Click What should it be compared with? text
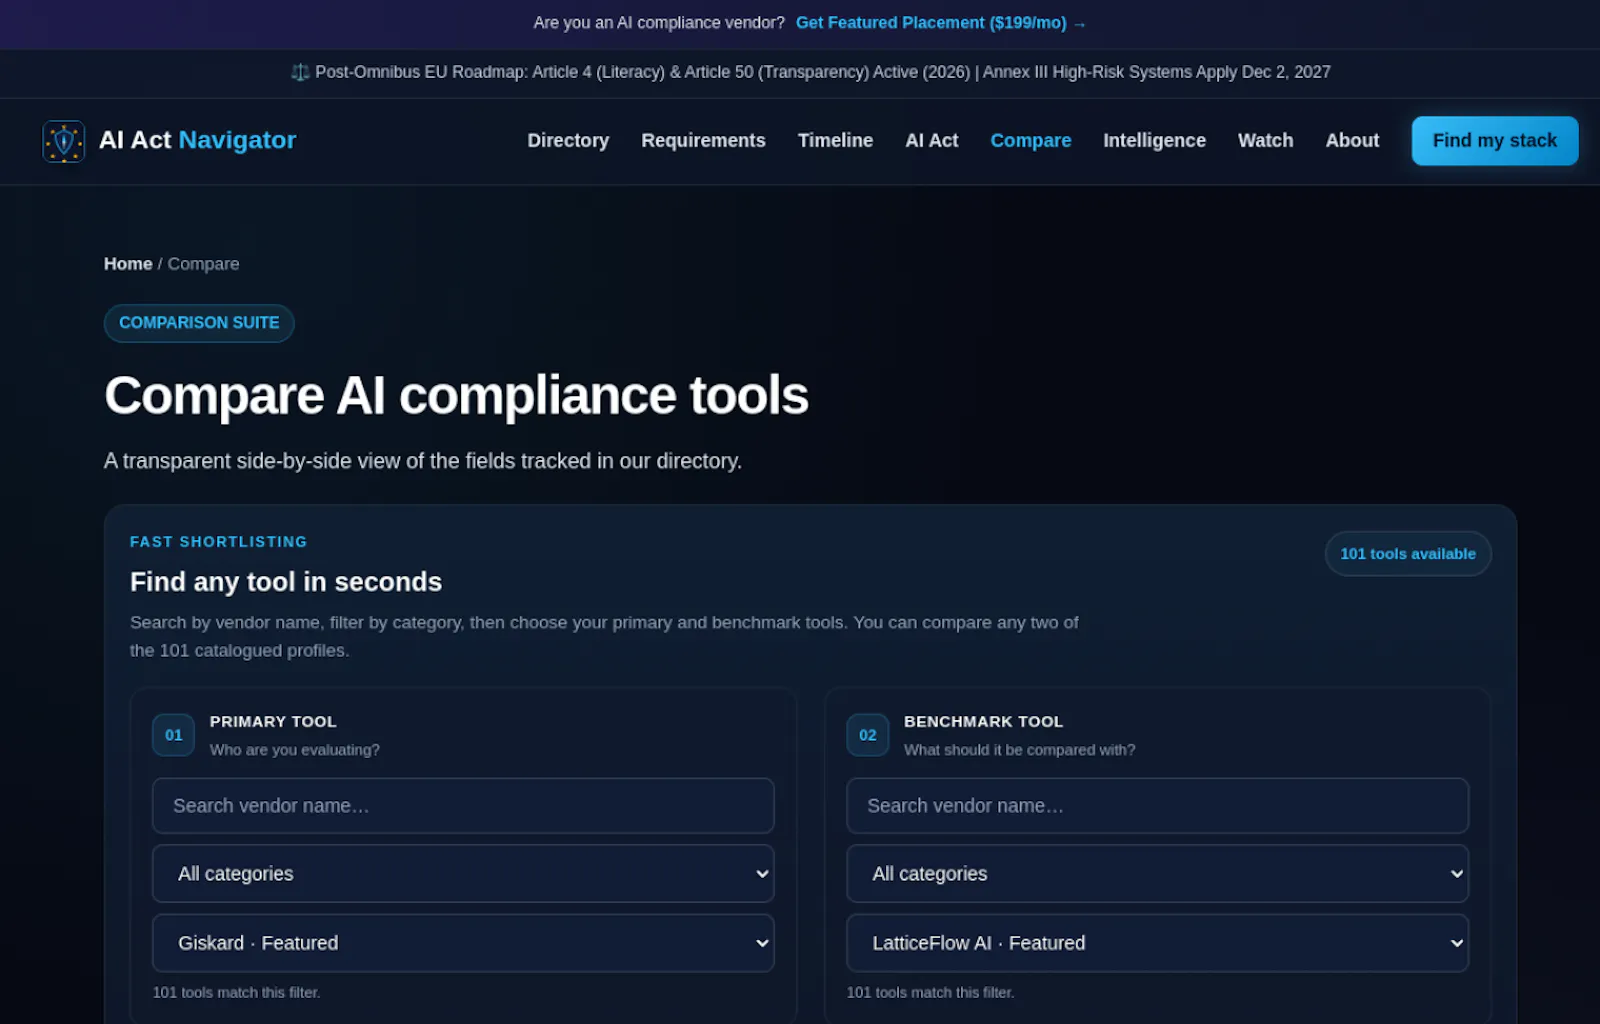1600x1024 pixels. click(x=1019, y=750)
